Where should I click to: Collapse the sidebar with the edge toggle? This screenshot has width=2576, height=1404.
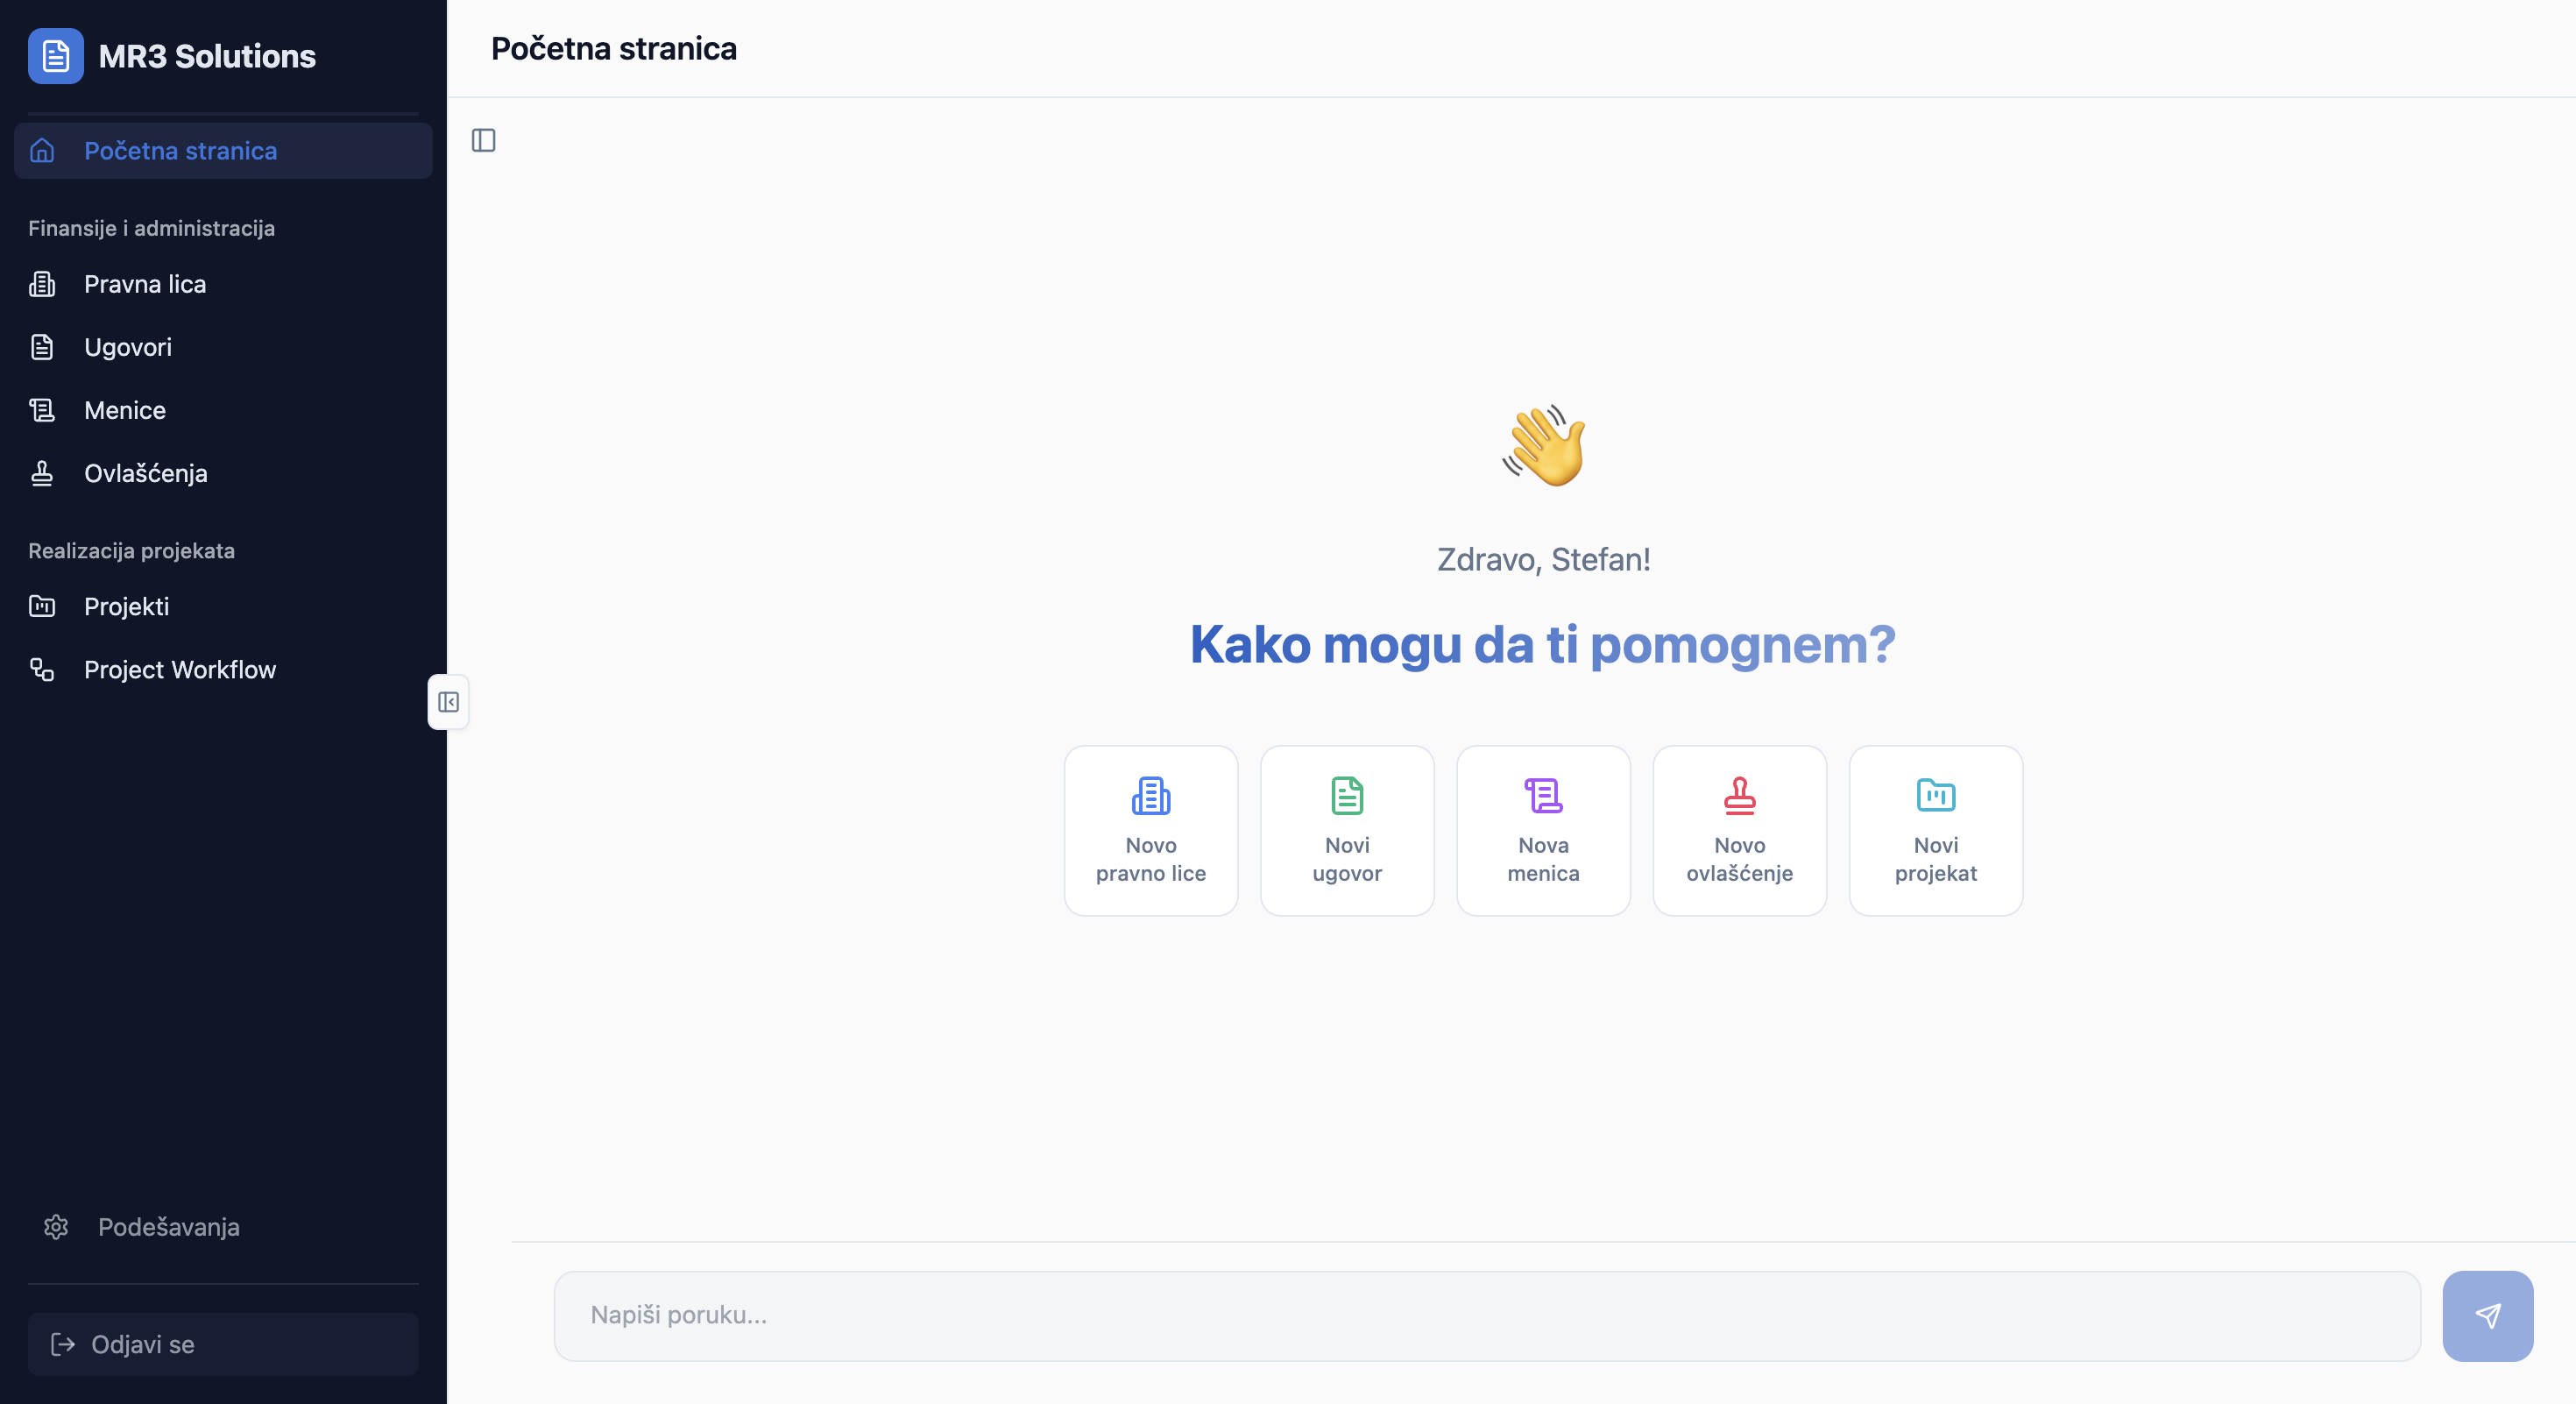coord(448,702)
